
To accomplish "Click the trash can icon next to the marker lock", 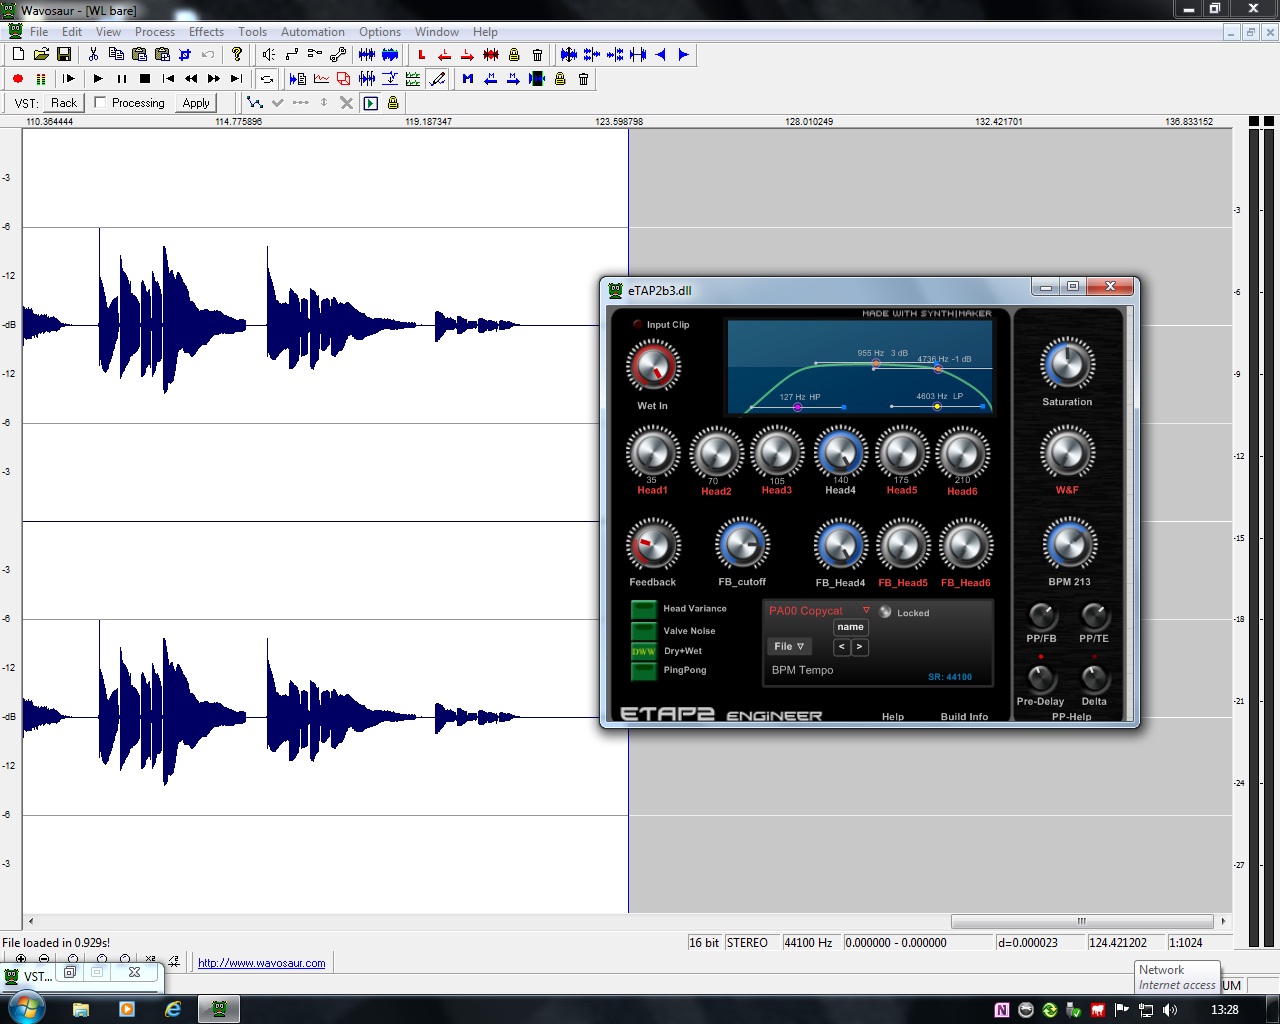I will pyautogui.click(x=537, y=55).
